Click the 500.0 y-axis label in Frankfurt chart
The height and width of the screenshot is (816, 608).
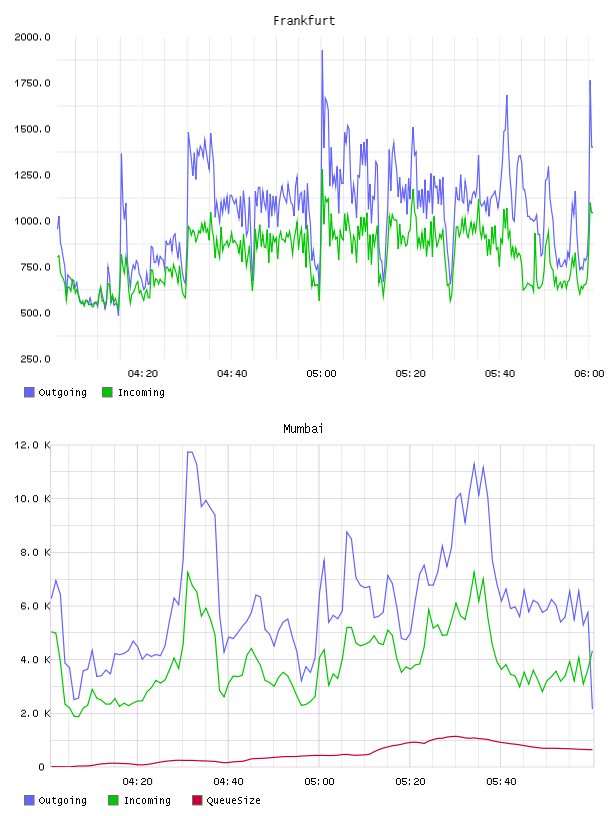35,313
